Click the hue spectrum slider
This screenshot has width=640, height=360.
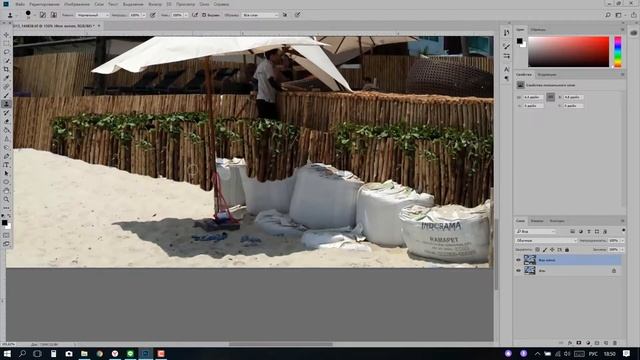pos(618,52)
